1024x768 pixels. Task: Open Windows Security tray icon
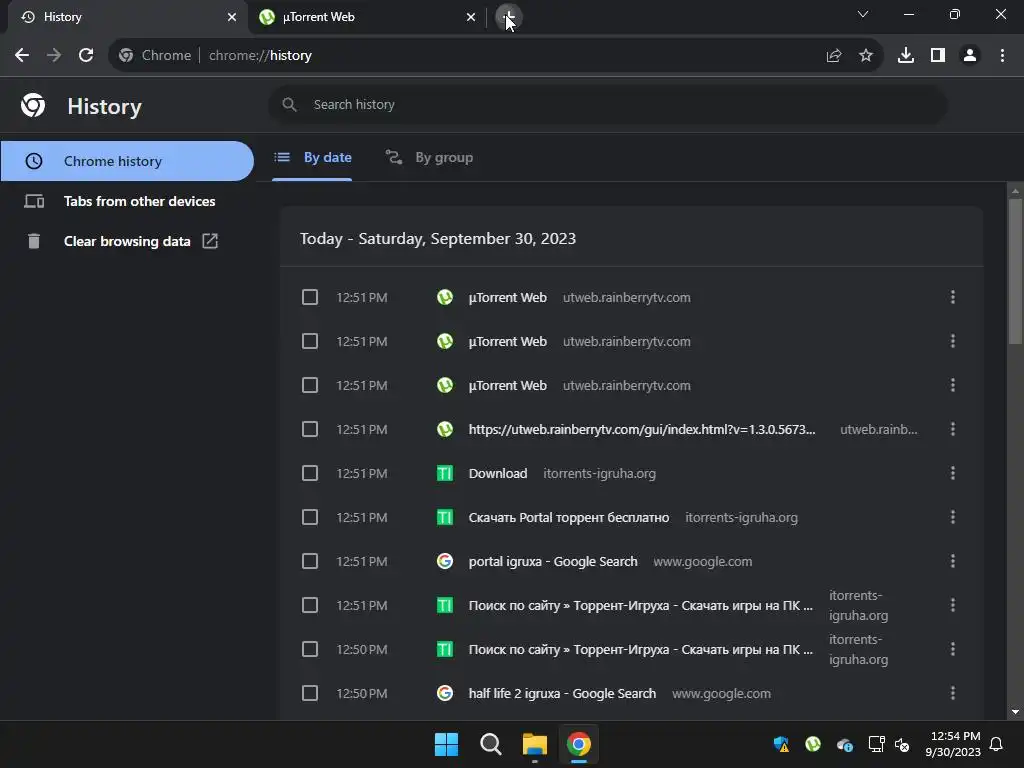coord(781,744)
